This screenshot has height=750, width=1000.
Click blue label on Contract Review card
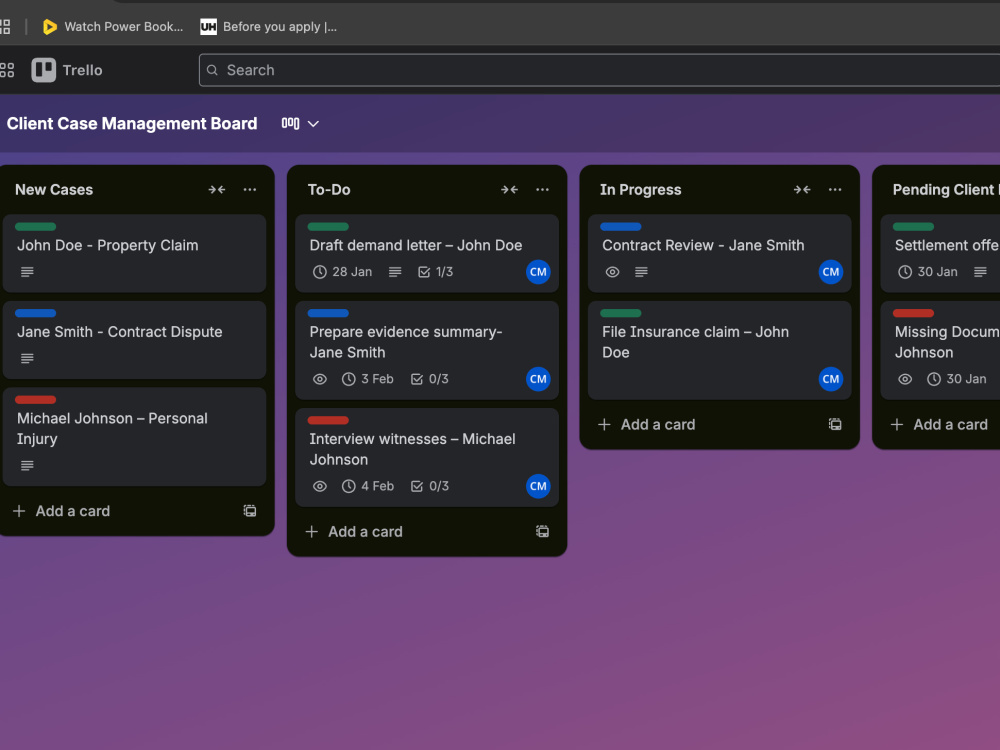click(x=621, y=226)
